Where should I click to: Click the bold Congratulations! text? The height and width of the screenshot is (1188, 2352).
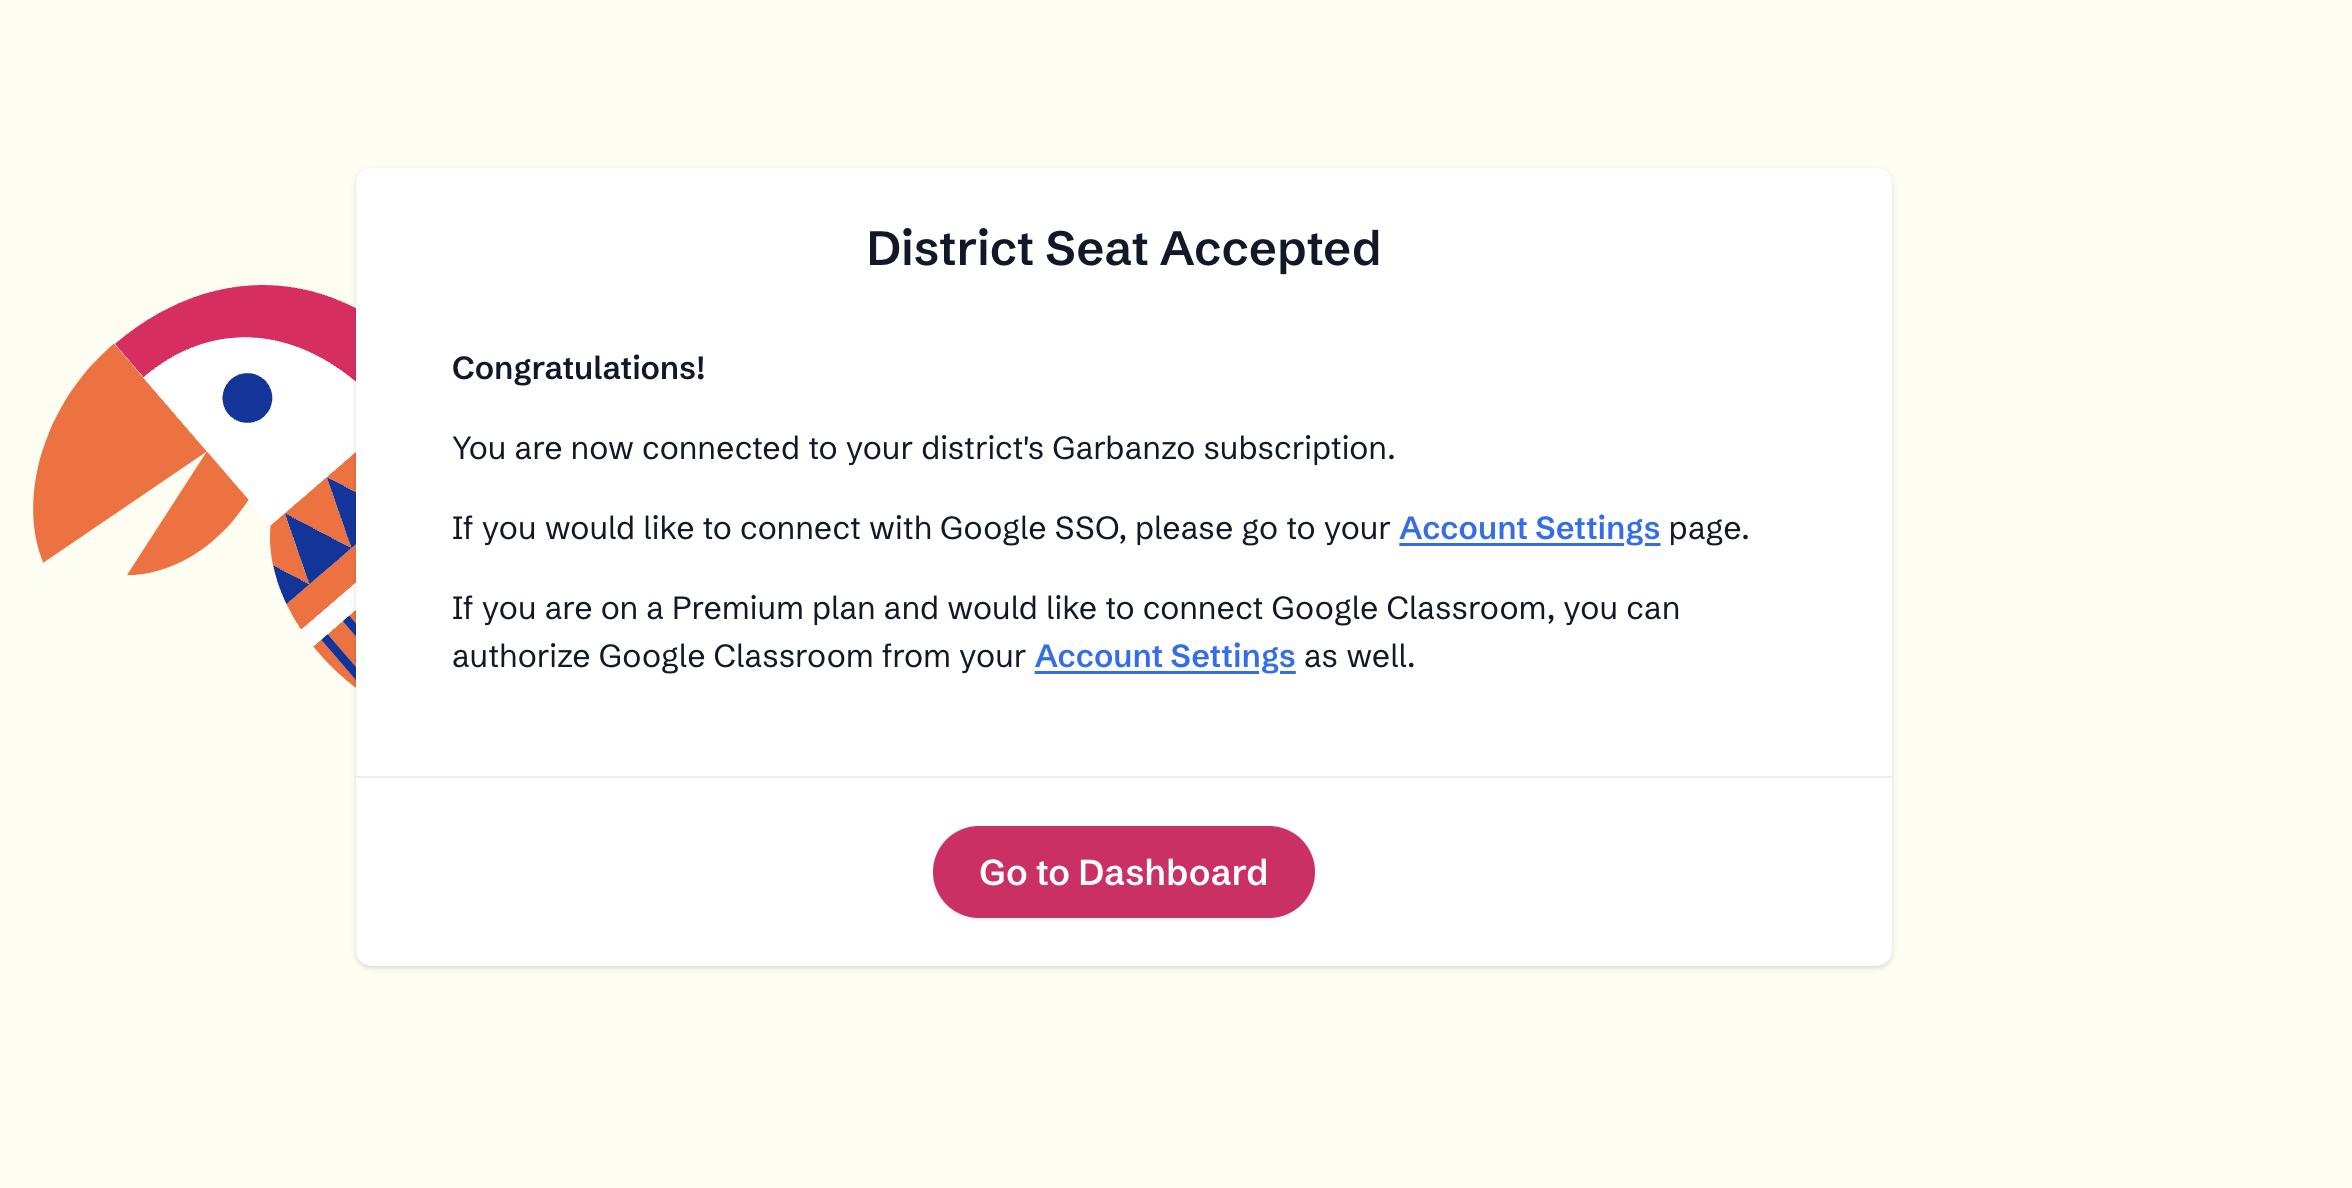point(578,368)
